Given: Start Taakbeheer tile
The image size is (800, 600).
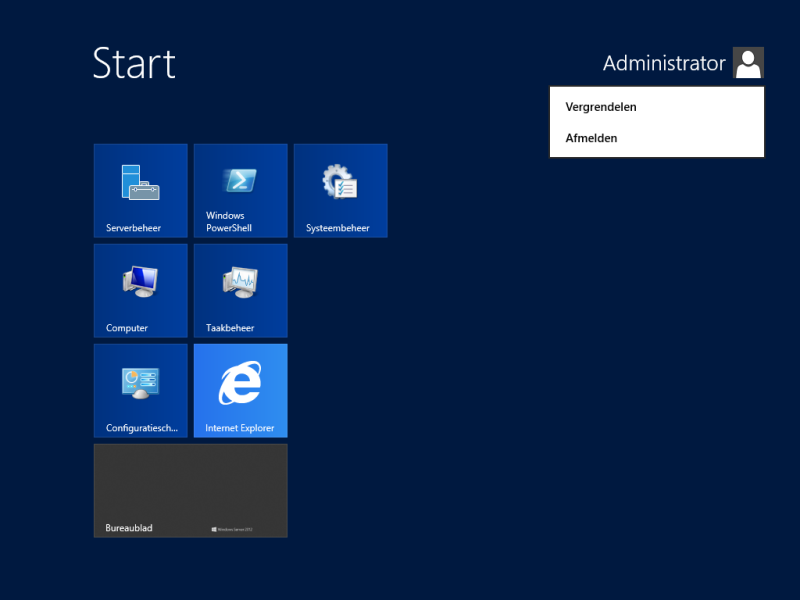Looking at the screenshot, I should (x=240, y=290).
